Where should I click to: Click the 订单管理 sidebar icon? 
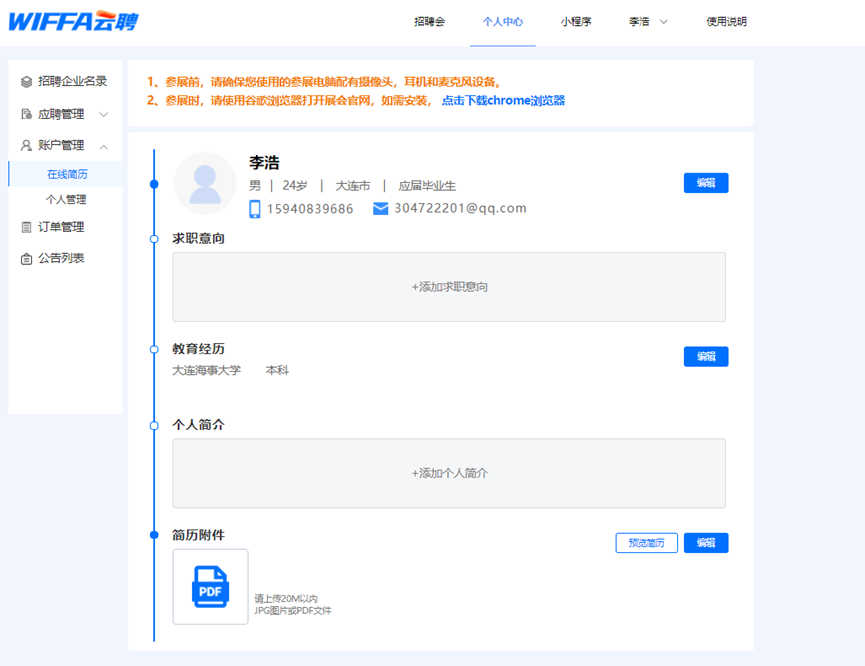27,227
